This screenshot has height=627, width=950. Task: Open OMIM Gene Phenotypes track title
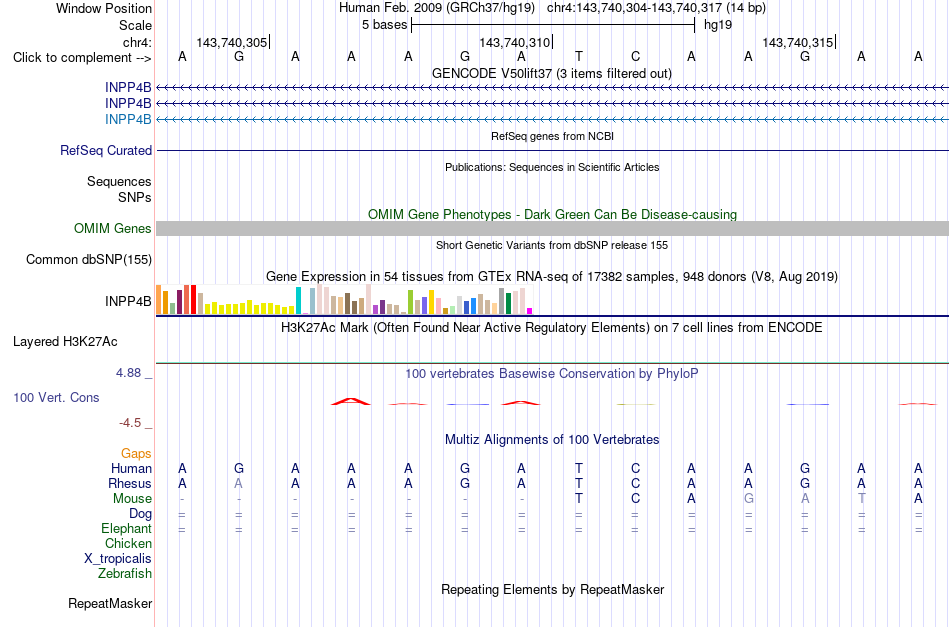[x=552, y=214]
